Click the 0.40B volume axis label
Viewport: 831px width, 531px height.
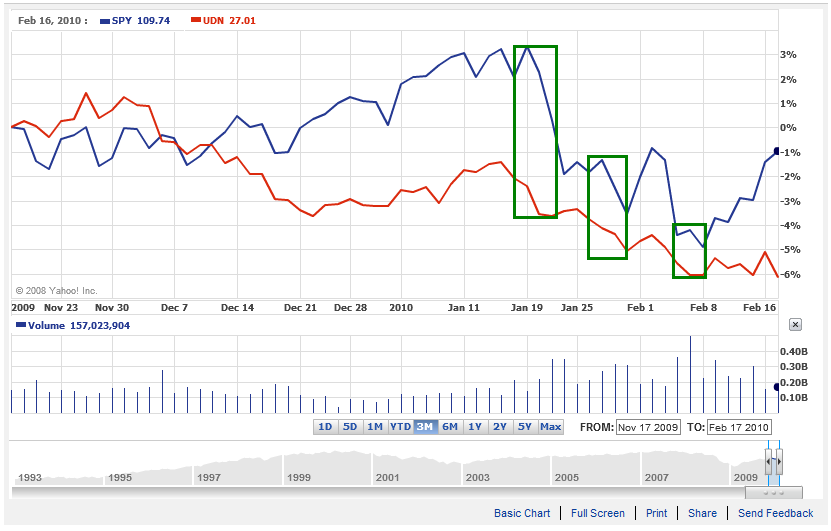[793, 351]
